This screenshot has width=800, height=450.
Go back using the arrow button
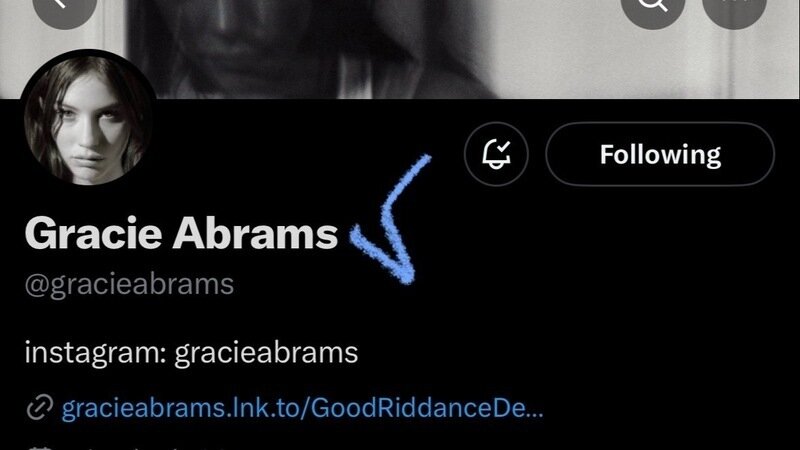coord(65,6)
